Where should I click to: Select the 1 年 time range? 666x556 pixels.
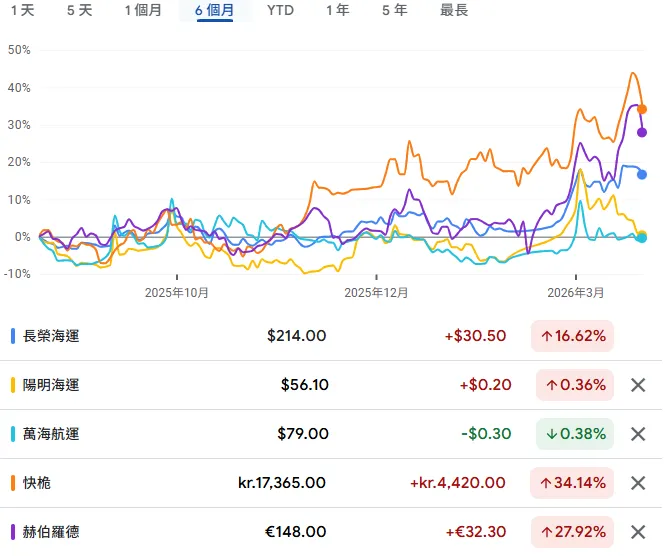tap(338, 10)
